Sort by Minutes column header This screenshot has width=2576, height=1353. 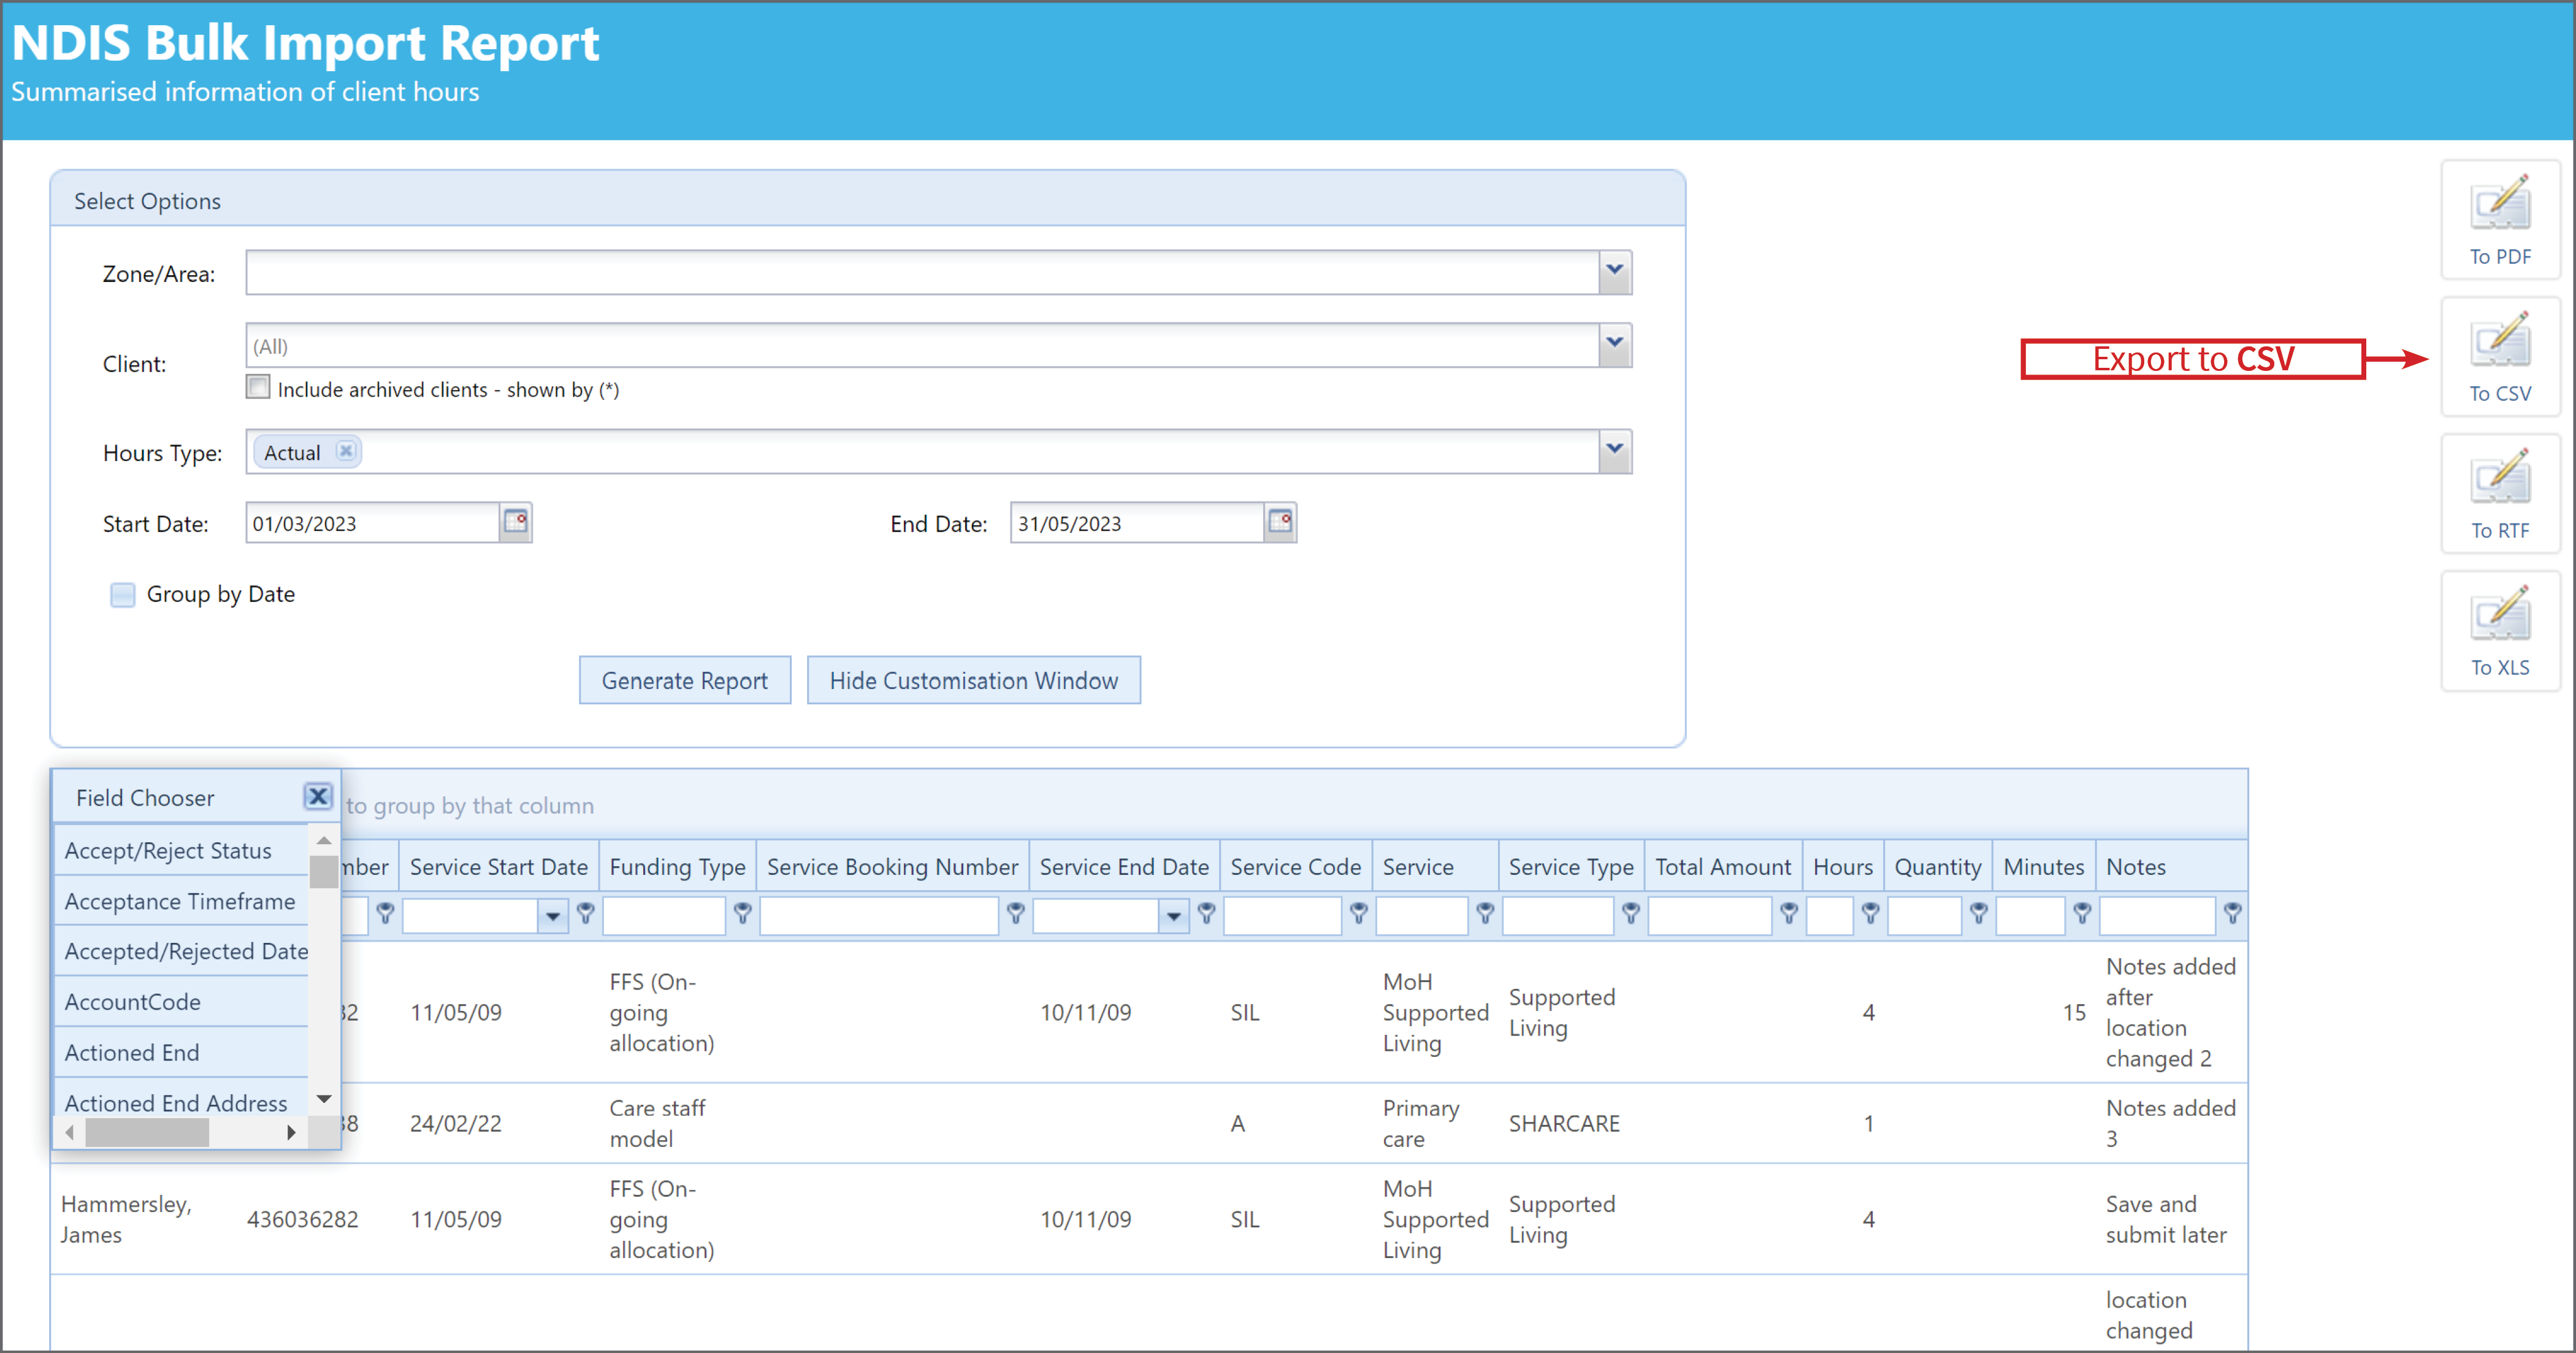(x=2043, y=866)
